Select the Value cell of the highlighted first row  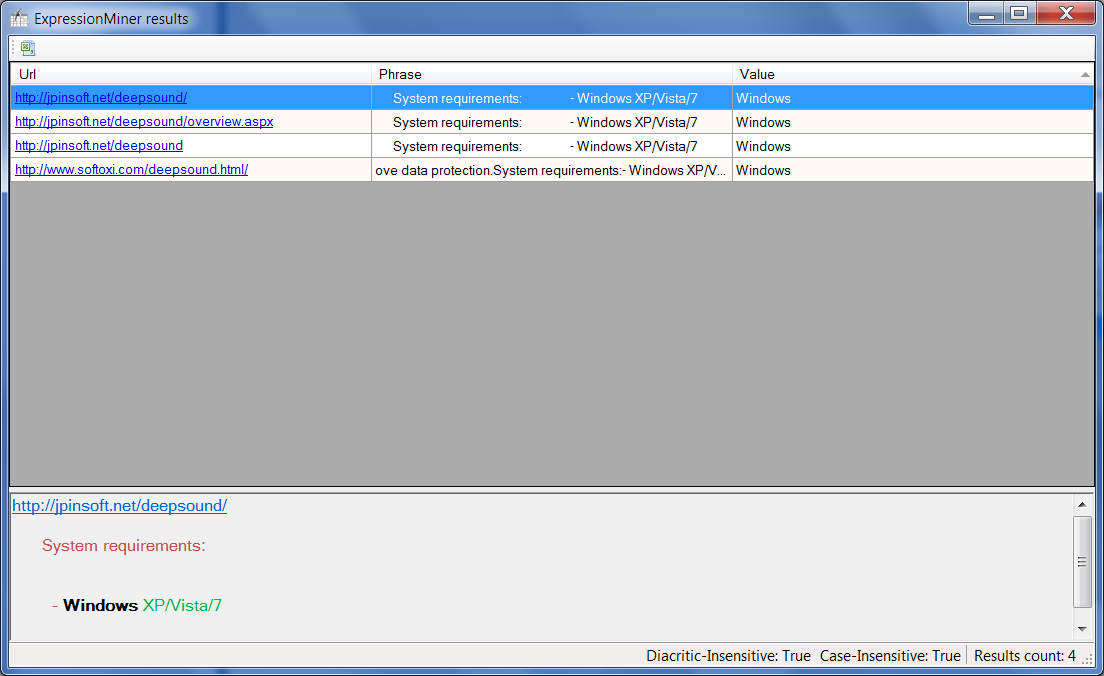(912, 99)
